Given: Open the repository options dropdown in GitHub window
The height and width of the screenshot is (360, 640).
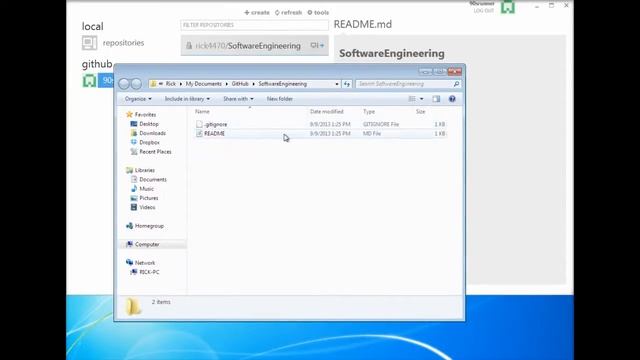Looking at the screenshot, I should point(317,45).
